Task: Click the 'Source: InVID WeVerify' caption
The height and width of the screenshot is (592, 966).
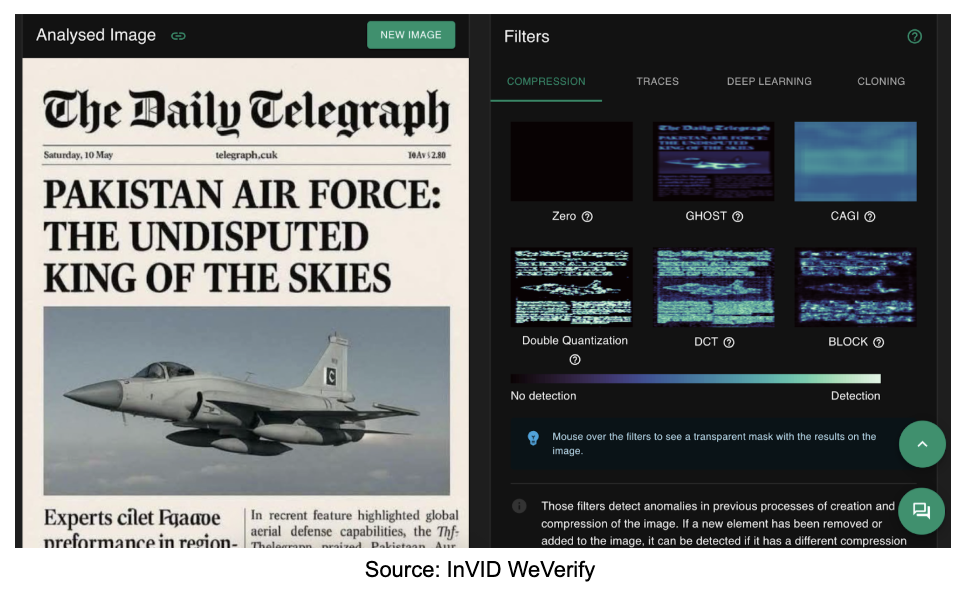Action: [x=480, y=570]
